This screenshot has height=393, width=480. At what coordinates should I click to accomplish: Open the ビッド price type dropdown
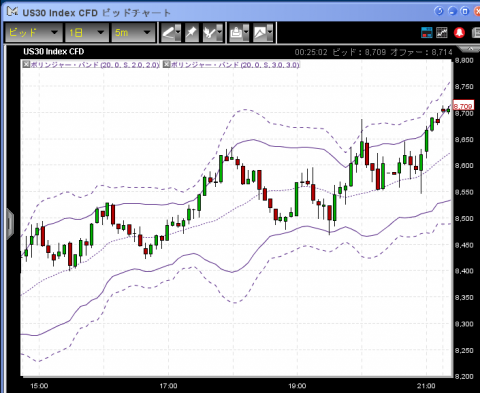coord(33,33)
